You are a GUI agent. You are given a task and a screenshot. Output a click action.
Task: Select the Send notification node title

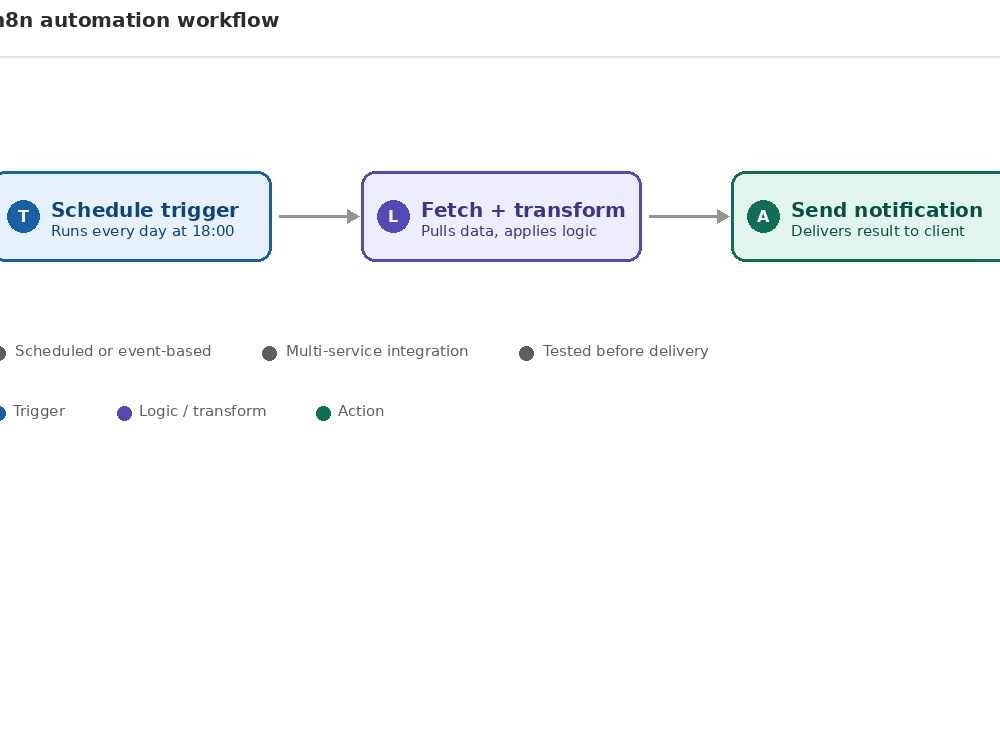pos(886,210)
